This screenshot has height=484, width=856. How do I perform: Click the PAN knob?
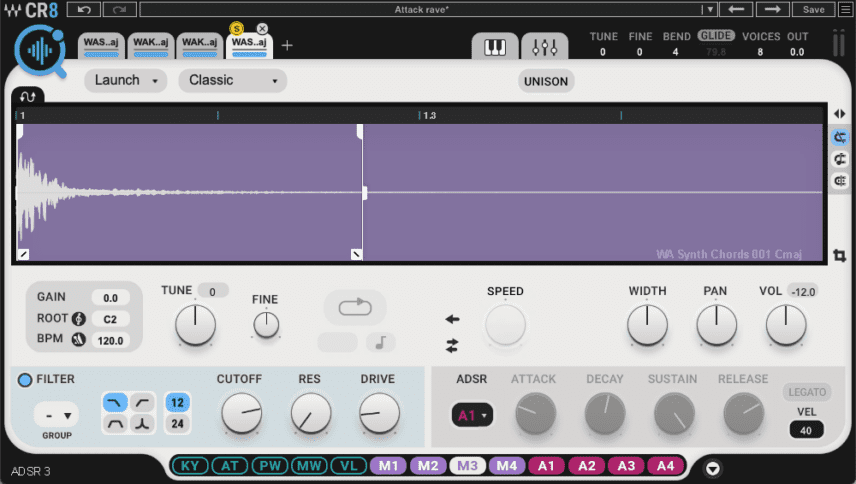[x=716, y=325]
